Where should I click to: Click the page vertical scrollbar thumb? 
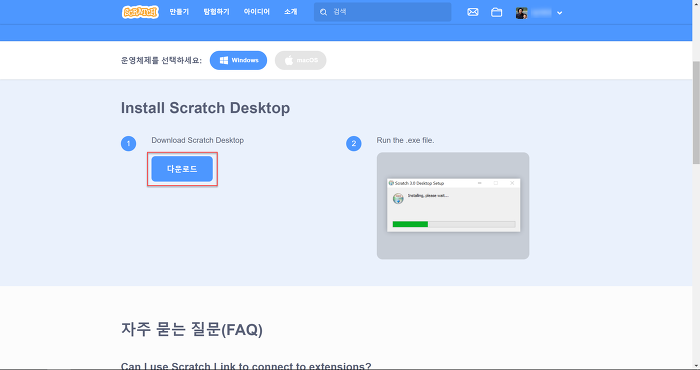click(x=696, y=112)
